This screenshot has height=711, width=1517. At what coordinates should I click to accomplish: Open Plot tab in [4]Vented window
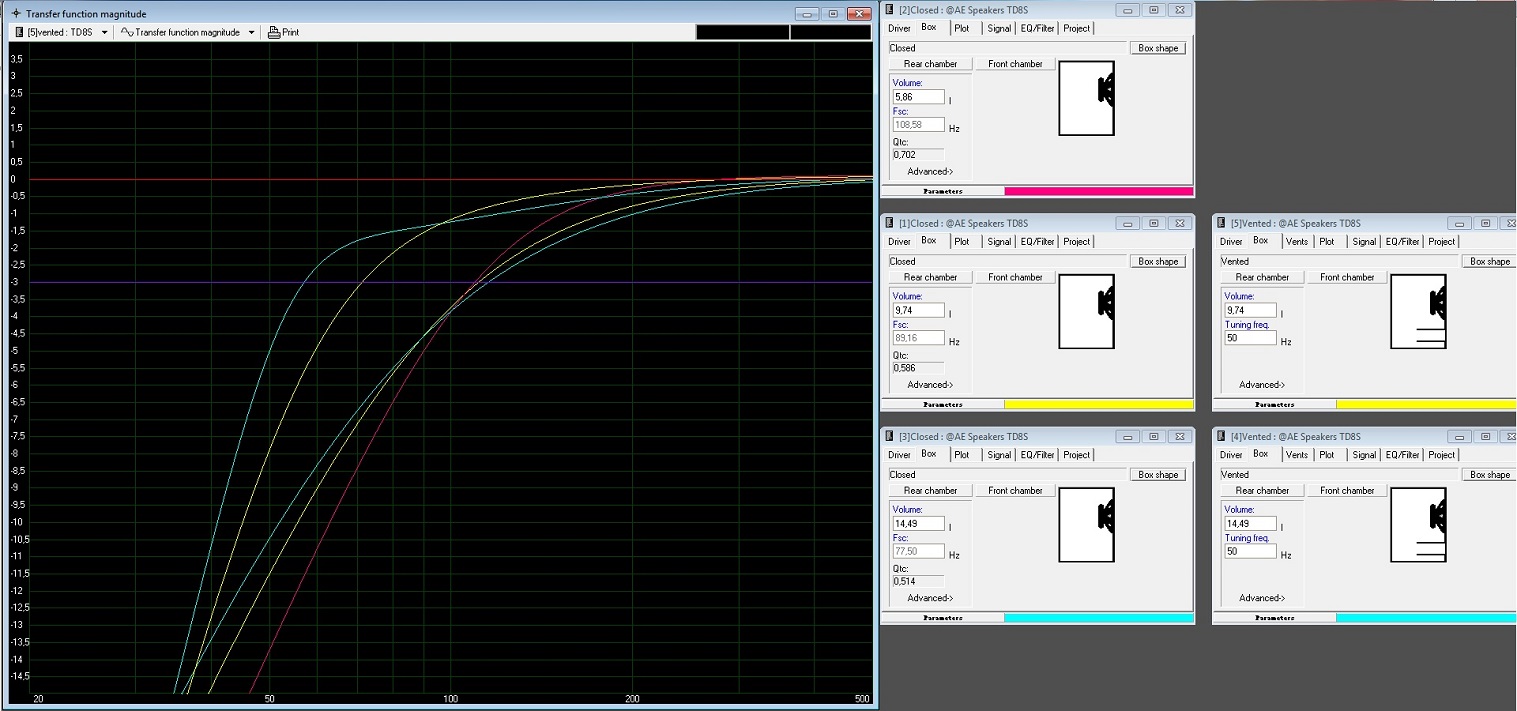pos(1326,454)
